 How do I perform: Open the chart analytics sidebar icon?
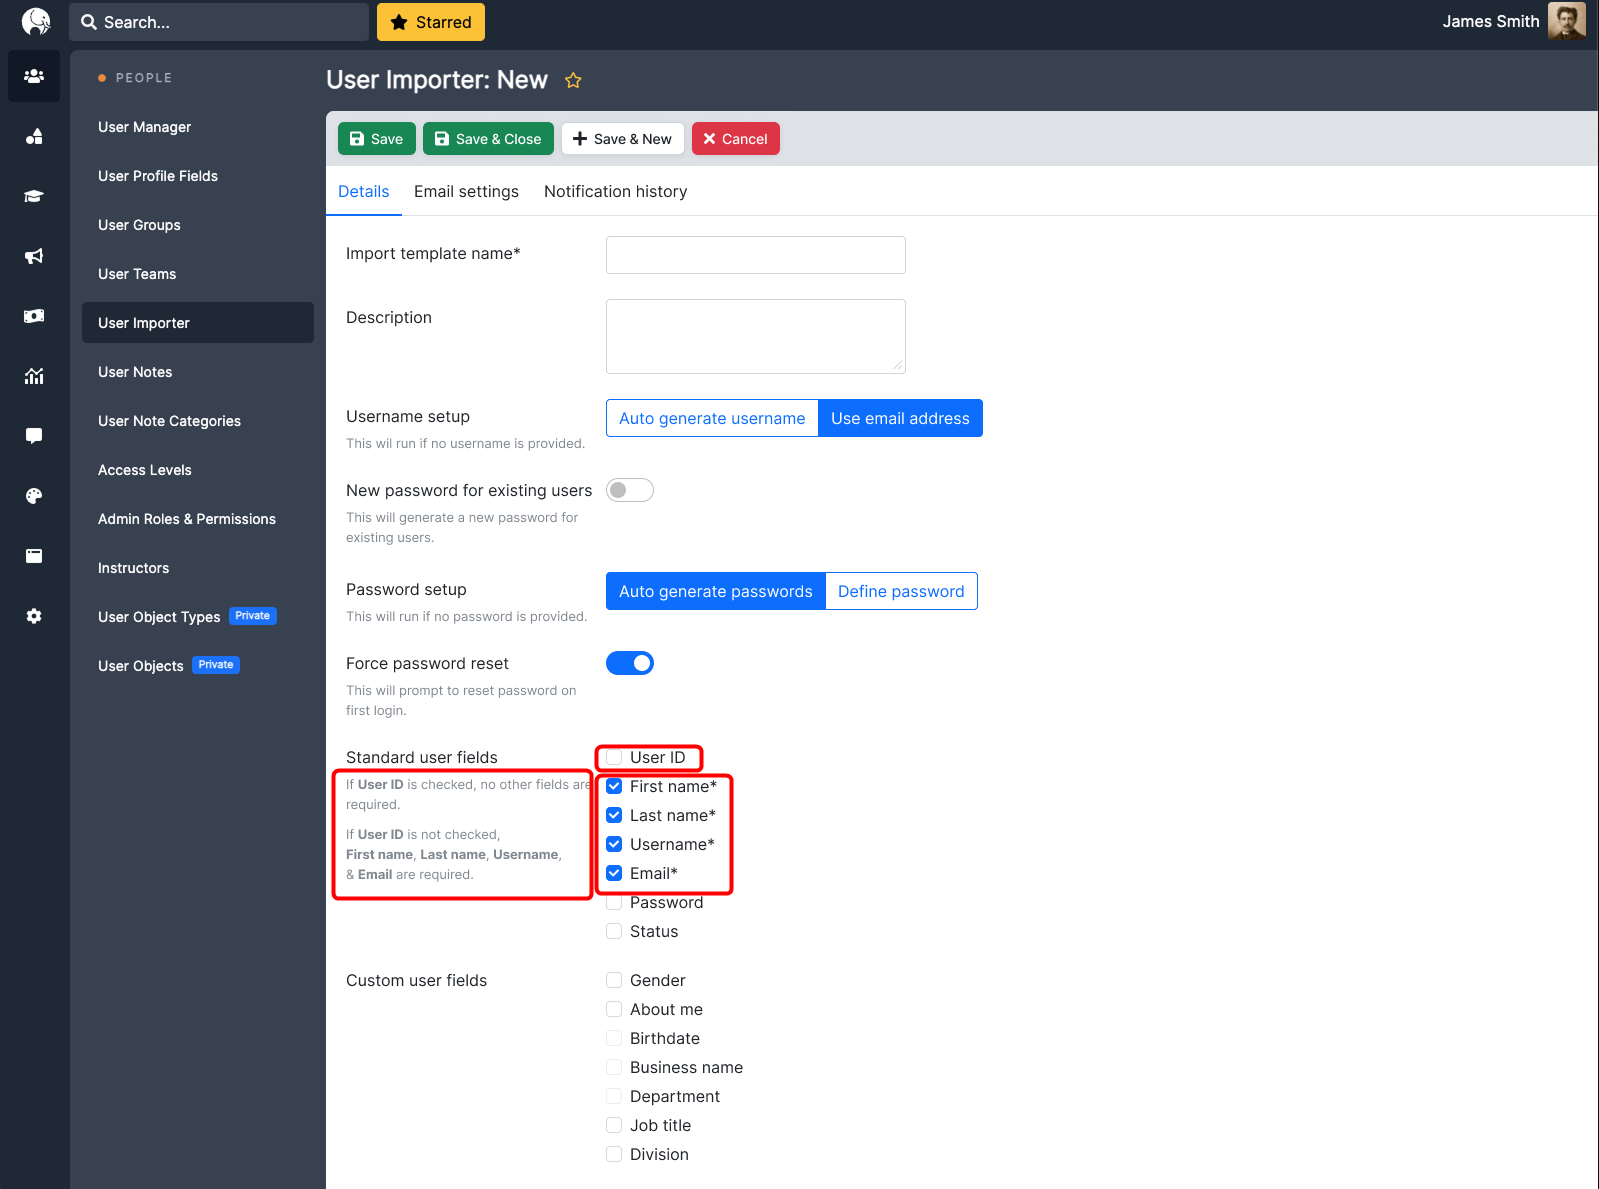click(34, 376)
